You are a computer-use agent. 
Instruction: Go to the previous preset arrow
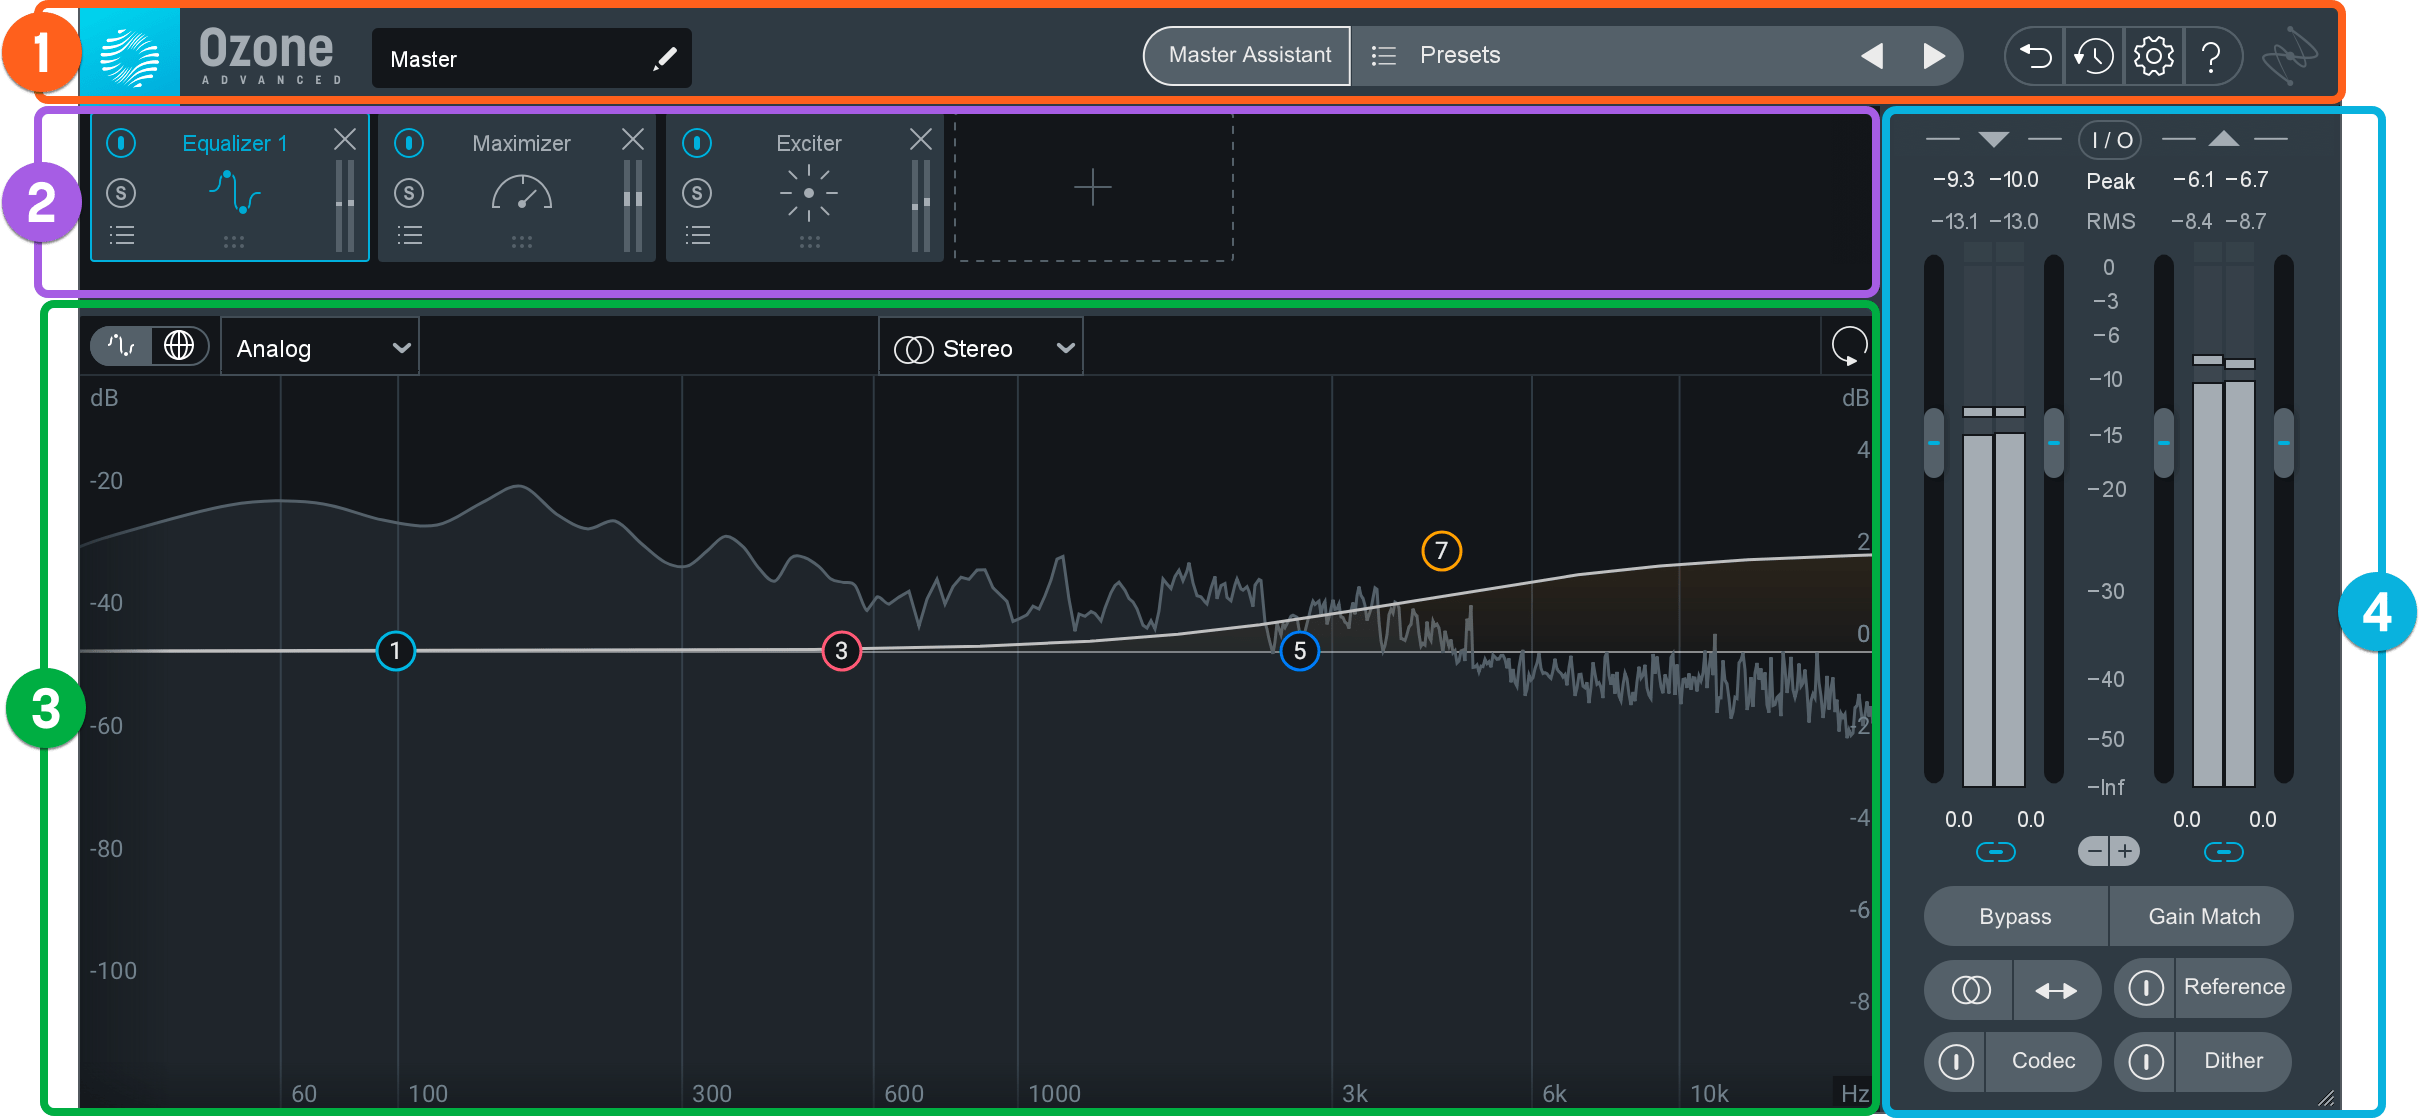pos(1872,56)
